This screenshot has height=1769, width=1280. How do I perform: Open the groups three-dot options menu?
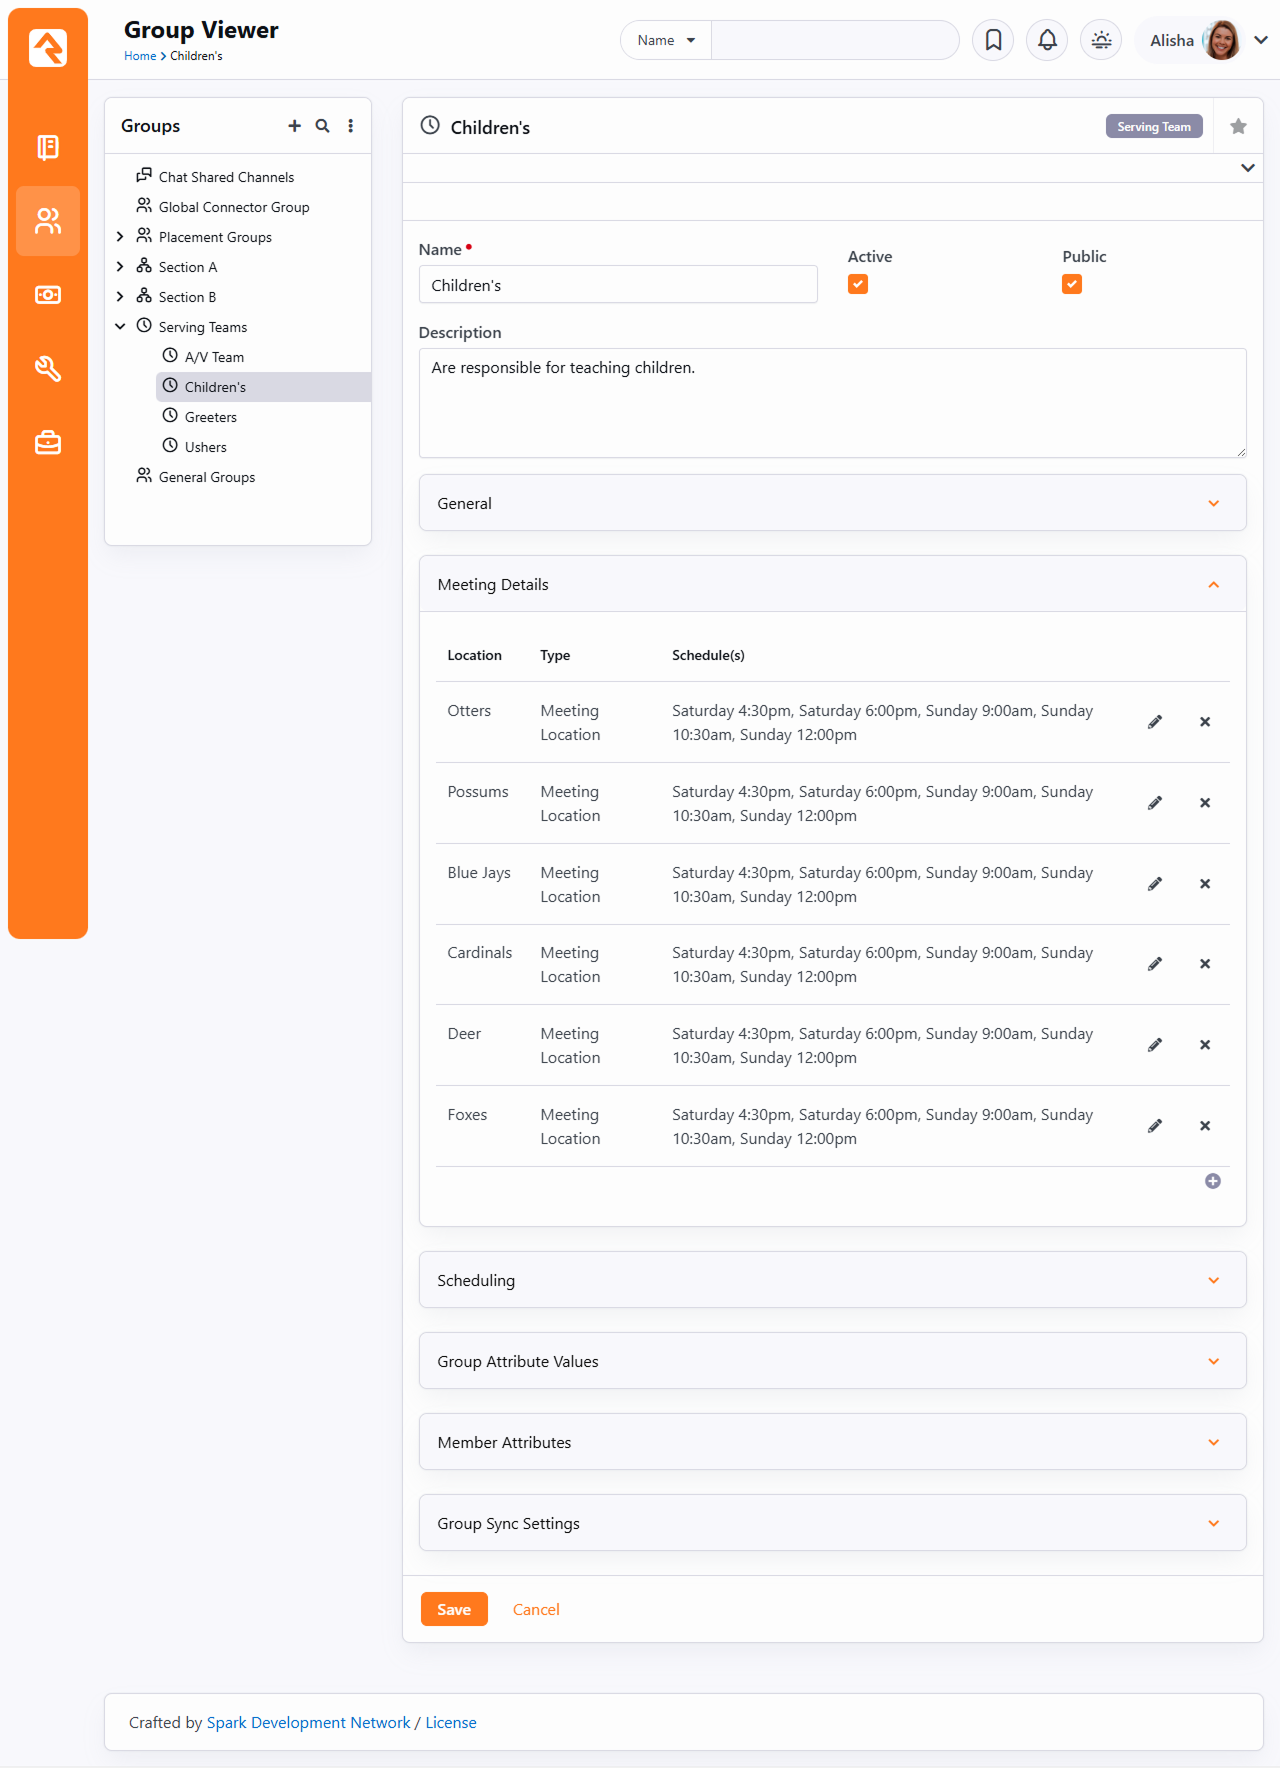click(350, 126)
